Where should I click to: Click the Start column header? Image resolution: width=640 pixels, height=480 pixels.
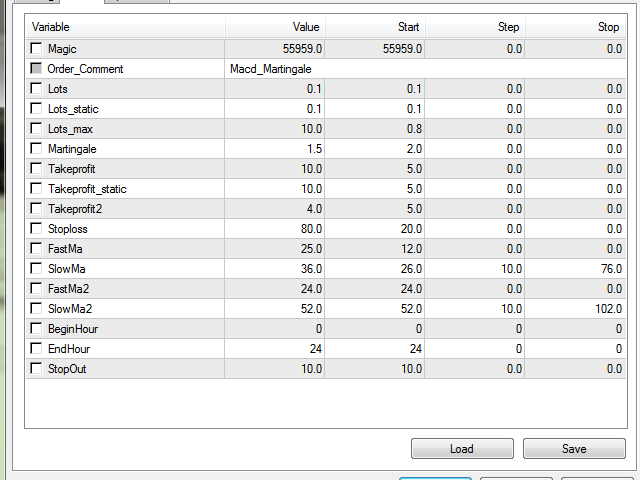coord(375,27)
